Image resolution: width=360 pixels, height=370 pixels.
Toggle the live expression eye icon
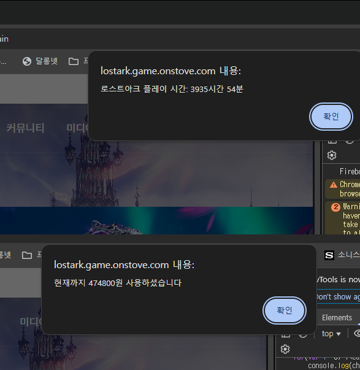(357, 334)
